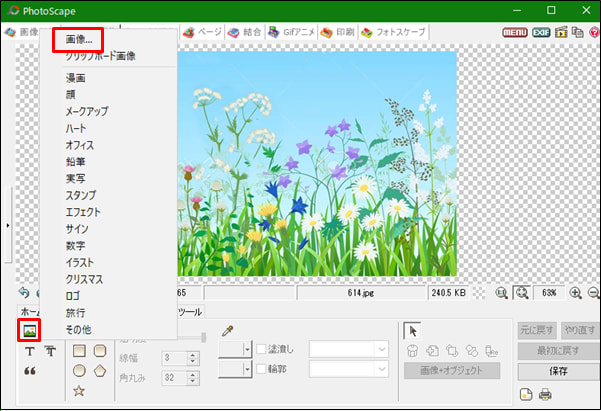Choose the circle shape tool
Viewport: 601px width, 411px height.
click(x=79, y=371)
